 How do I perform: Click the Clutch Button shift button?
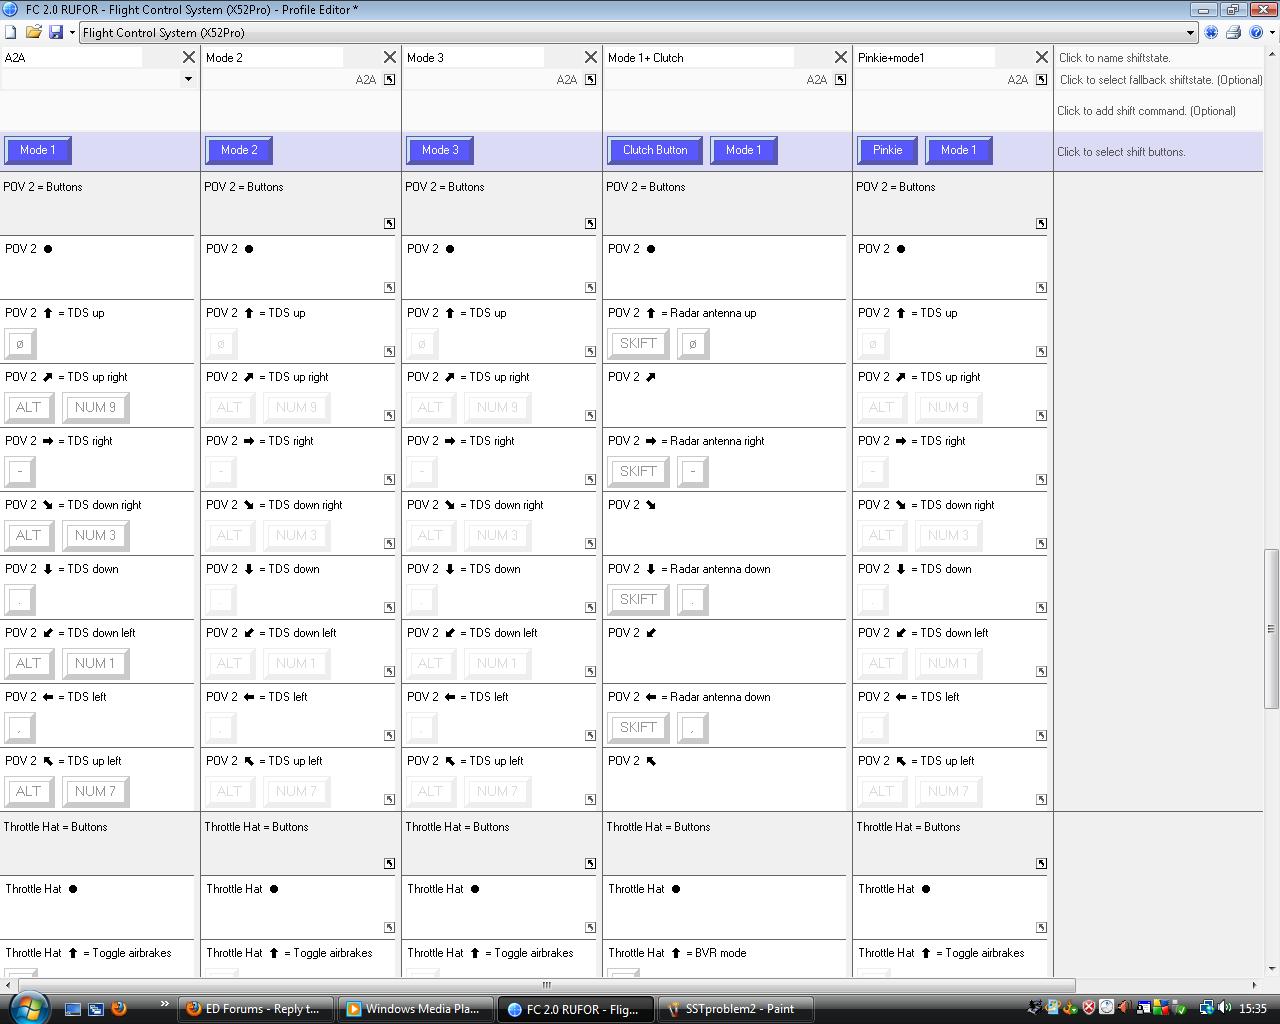tap(655, 150)
